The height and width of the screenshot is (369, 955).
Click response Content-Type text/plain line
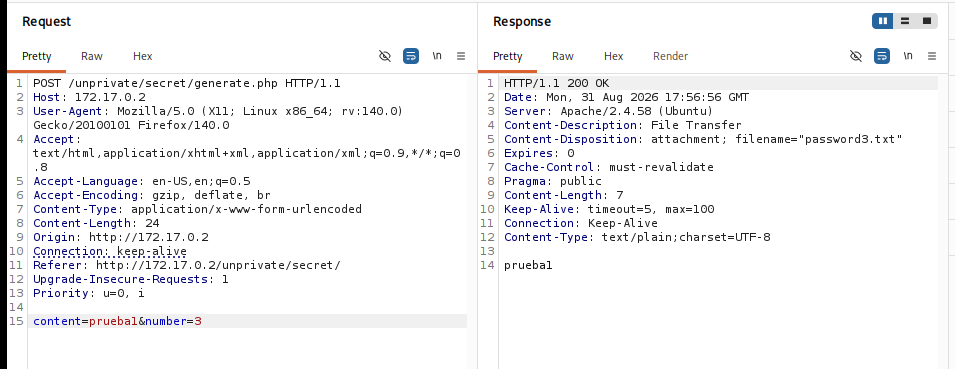[637, 237]
